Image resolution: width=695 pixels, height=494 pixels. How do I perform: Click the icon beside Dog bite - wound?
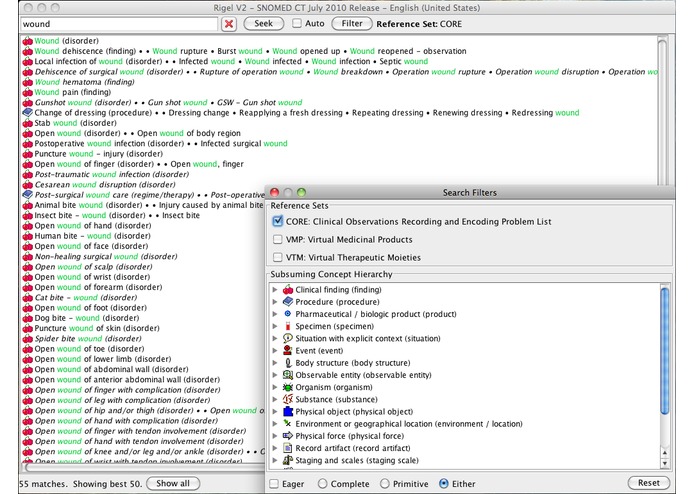click(x=27, y=318)
